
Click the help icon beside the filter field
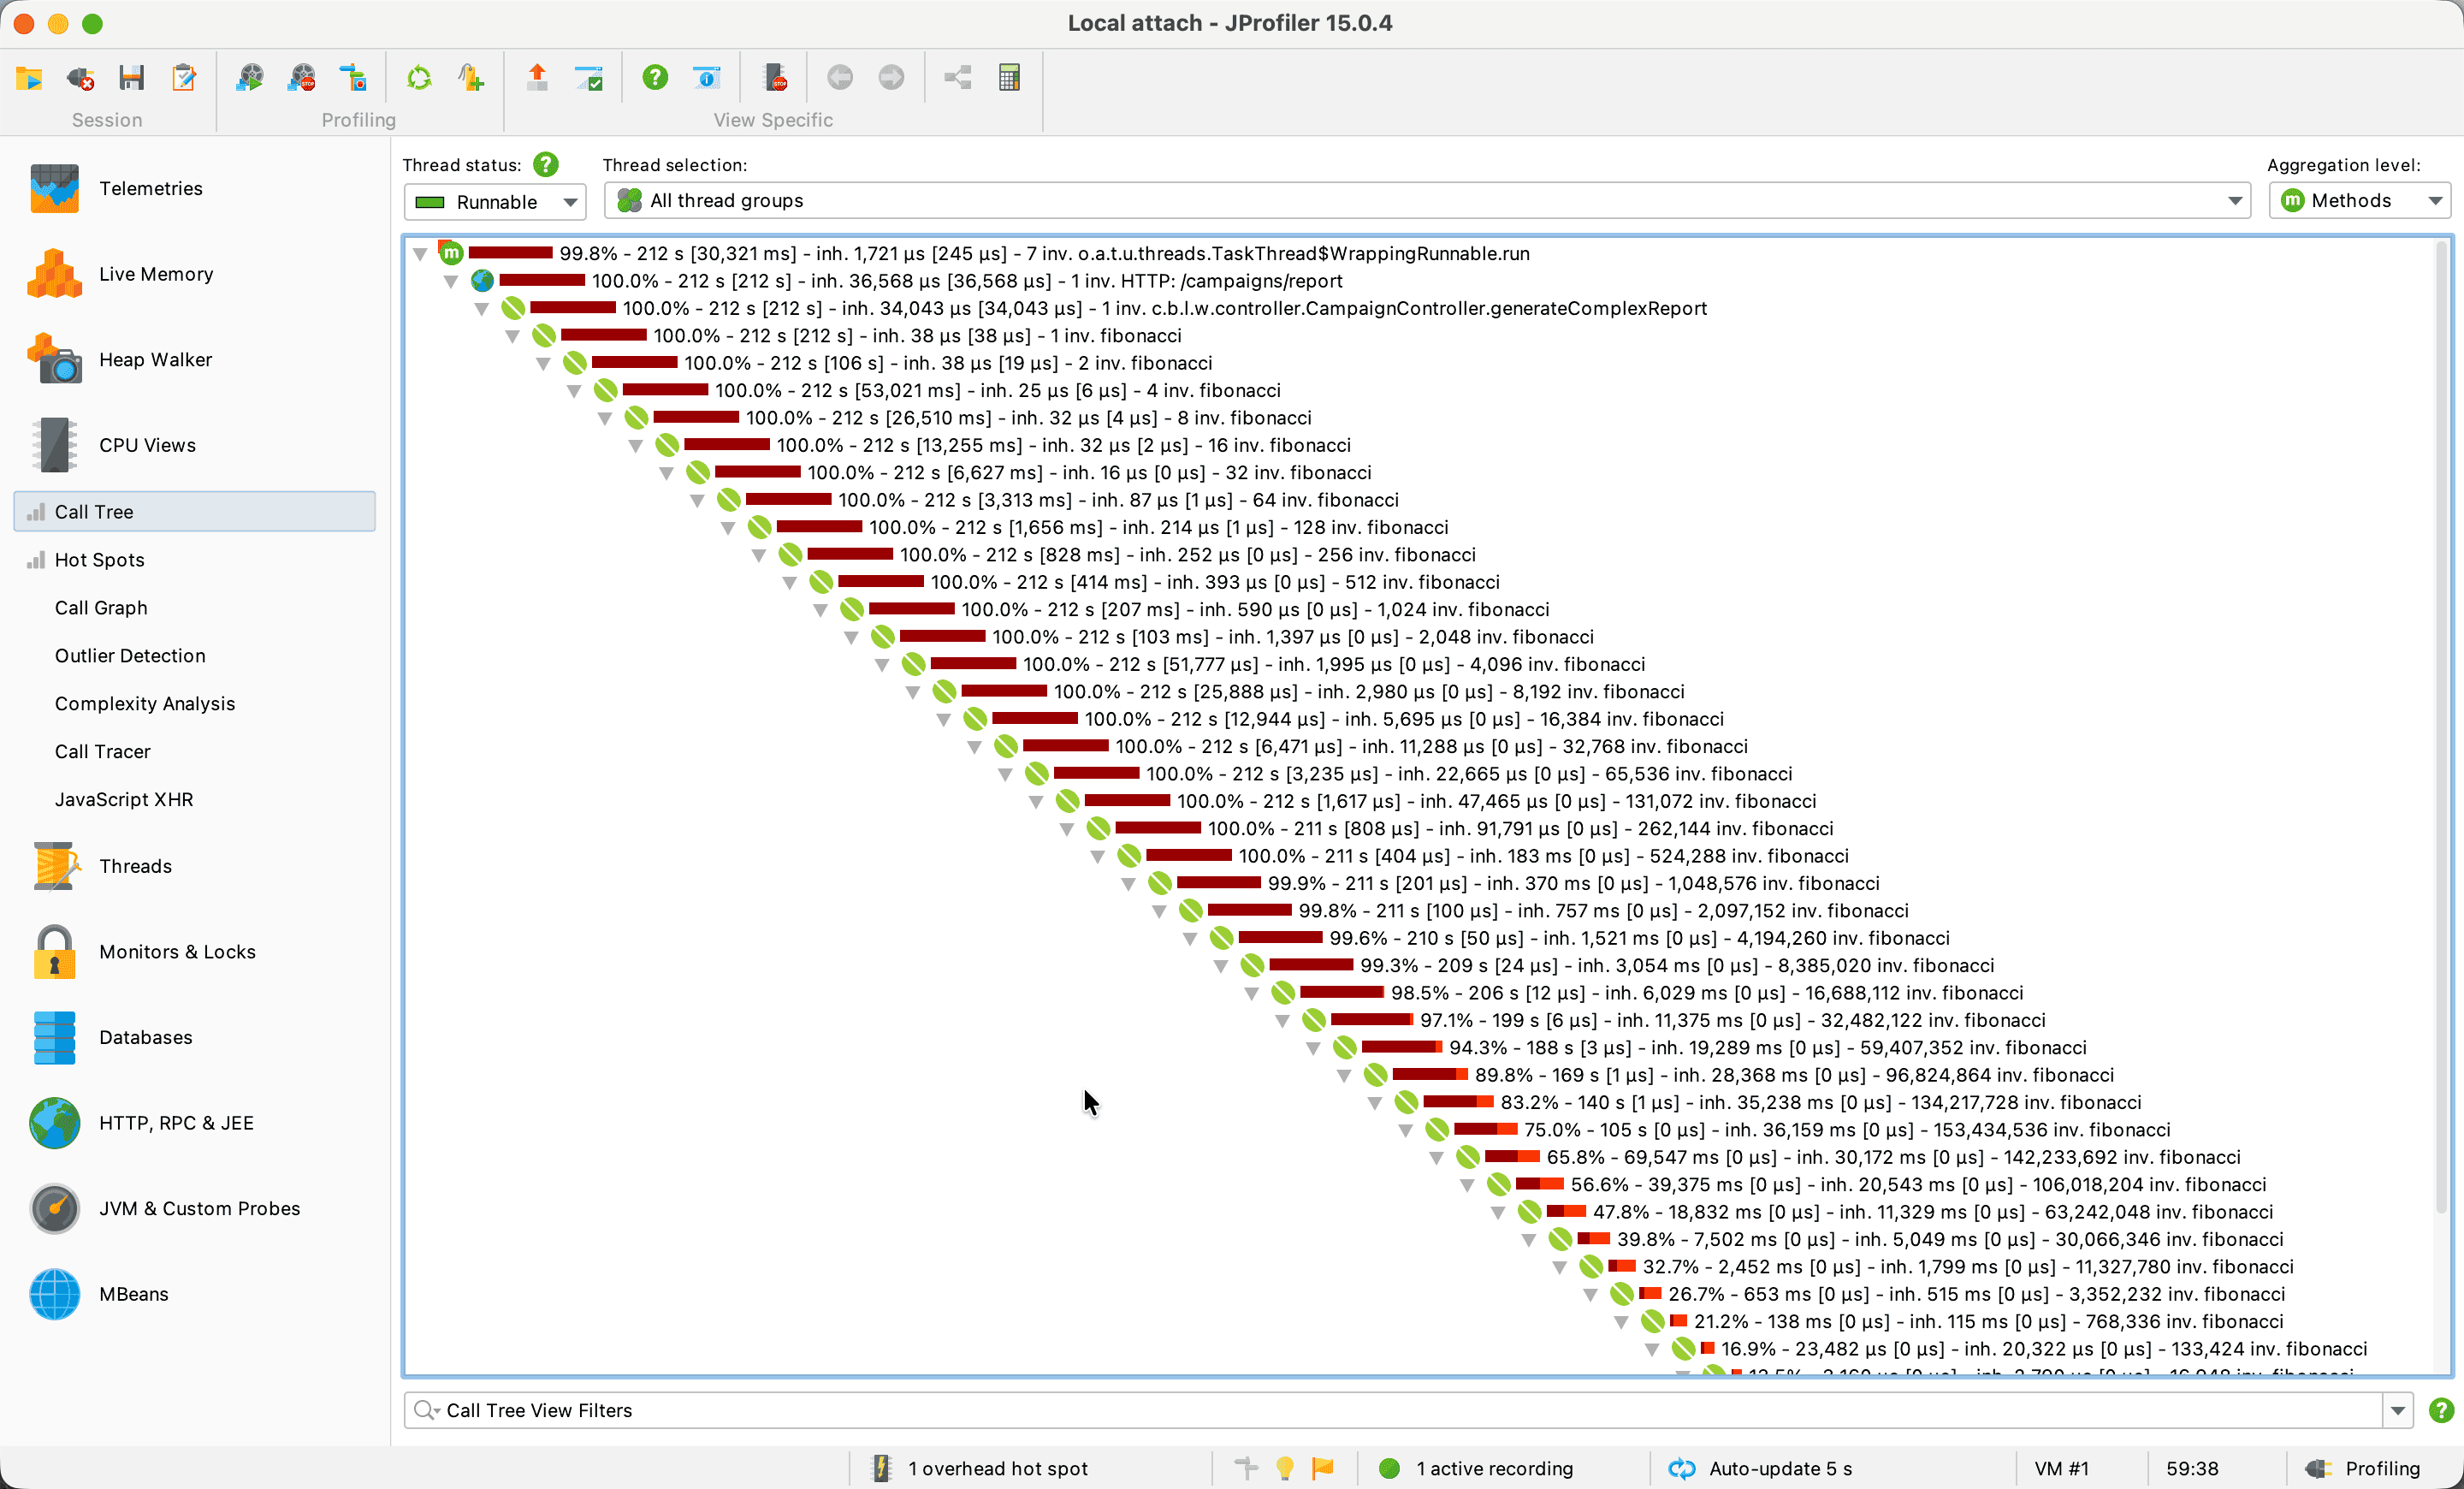(x=2441, y=1410)
